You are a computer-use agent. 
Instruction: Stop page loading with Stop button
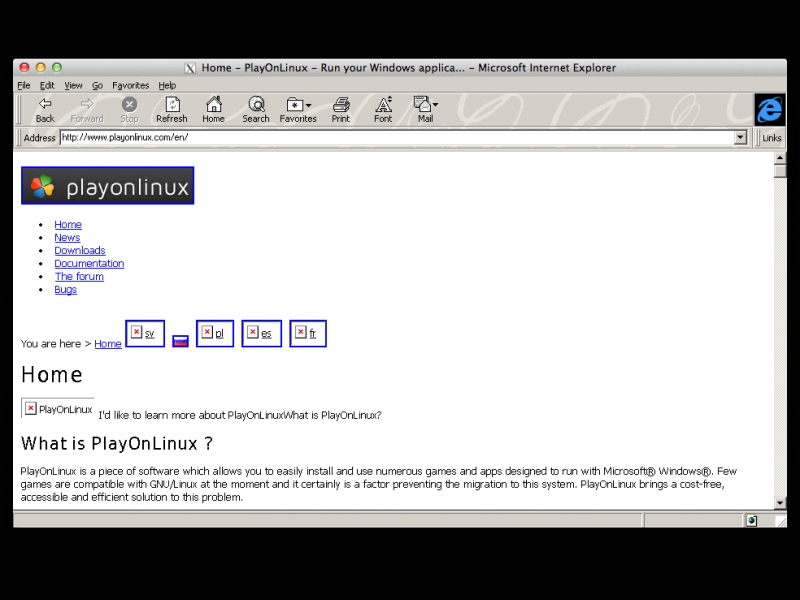(x=129, y=110)
